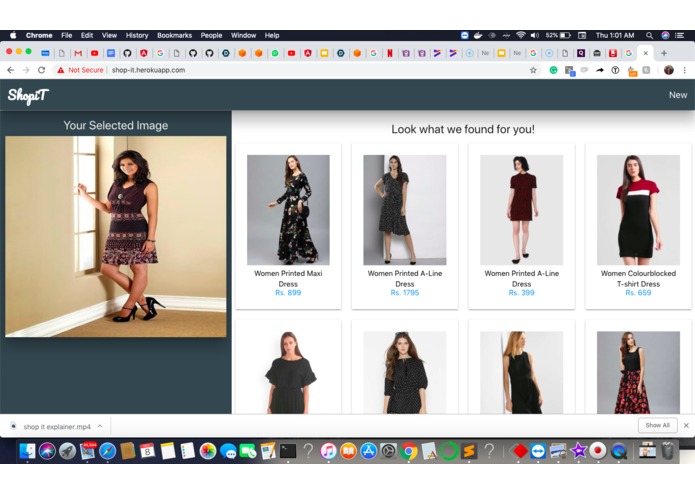Viewport: 695px width, 494px height.
Task: Open Messages from the dock
Action: click(x=228, y=451)
